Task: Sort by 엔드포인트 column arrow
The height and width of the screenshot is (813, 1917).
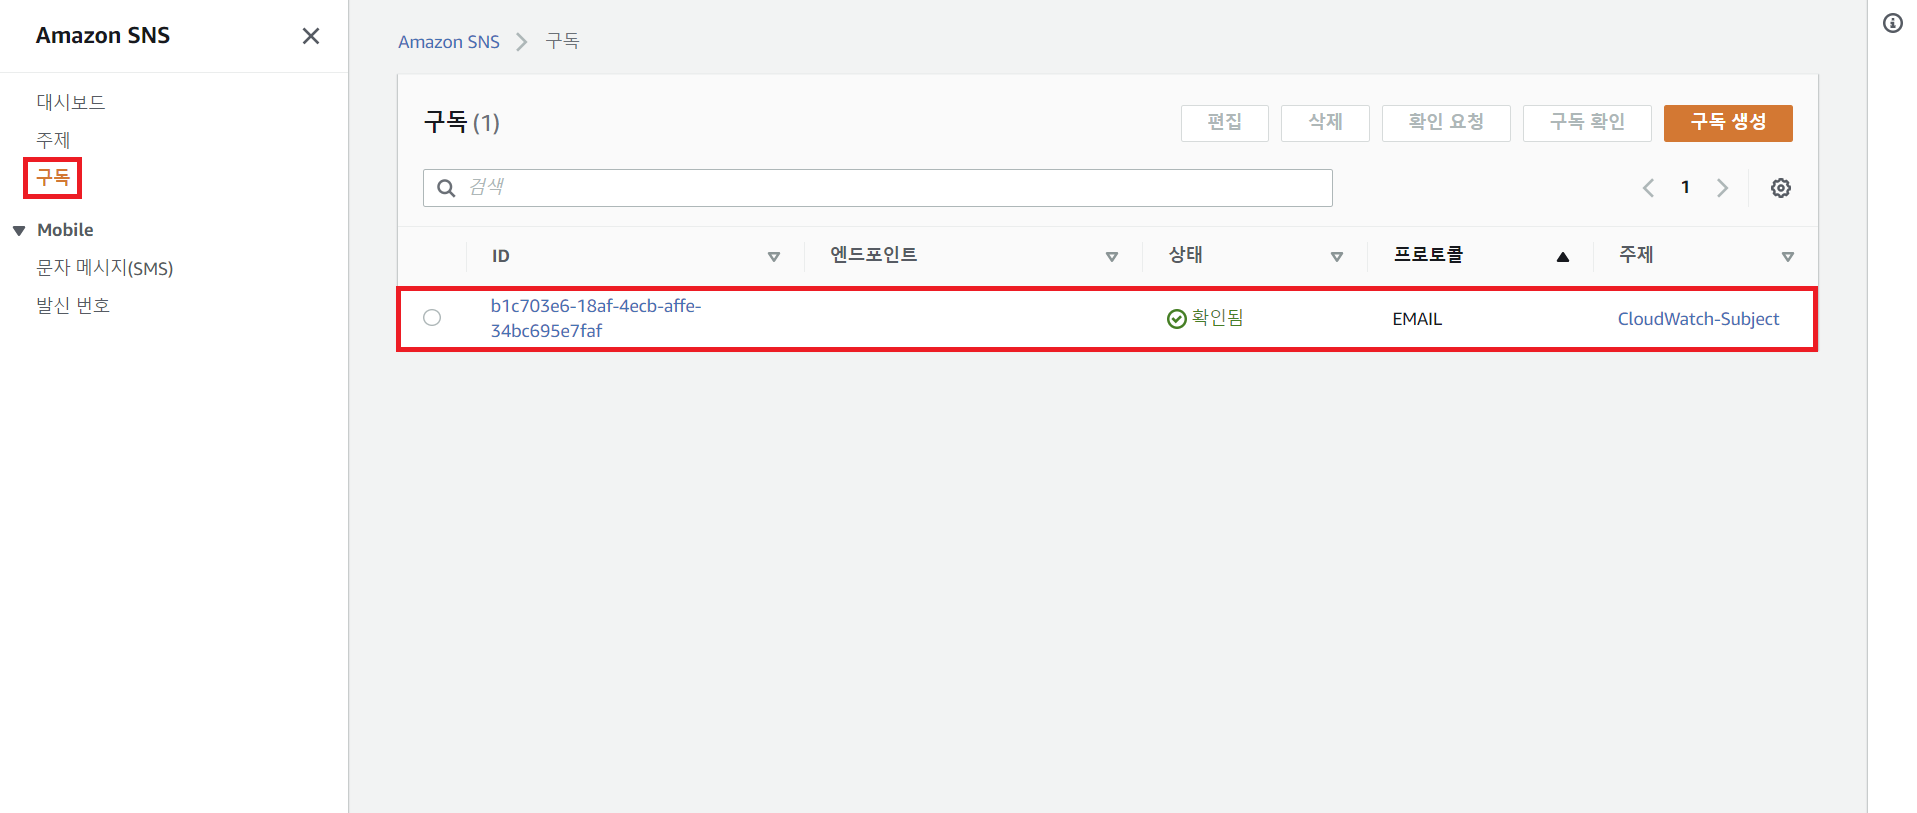Action: [1112, 257]
